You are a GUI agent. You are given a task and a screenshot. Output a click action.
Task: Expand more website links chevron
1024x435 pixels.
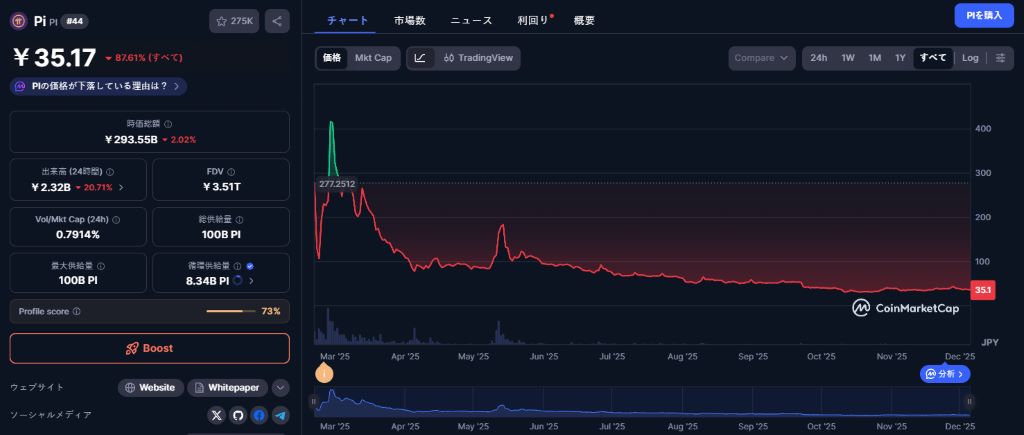tap(280, 388)
